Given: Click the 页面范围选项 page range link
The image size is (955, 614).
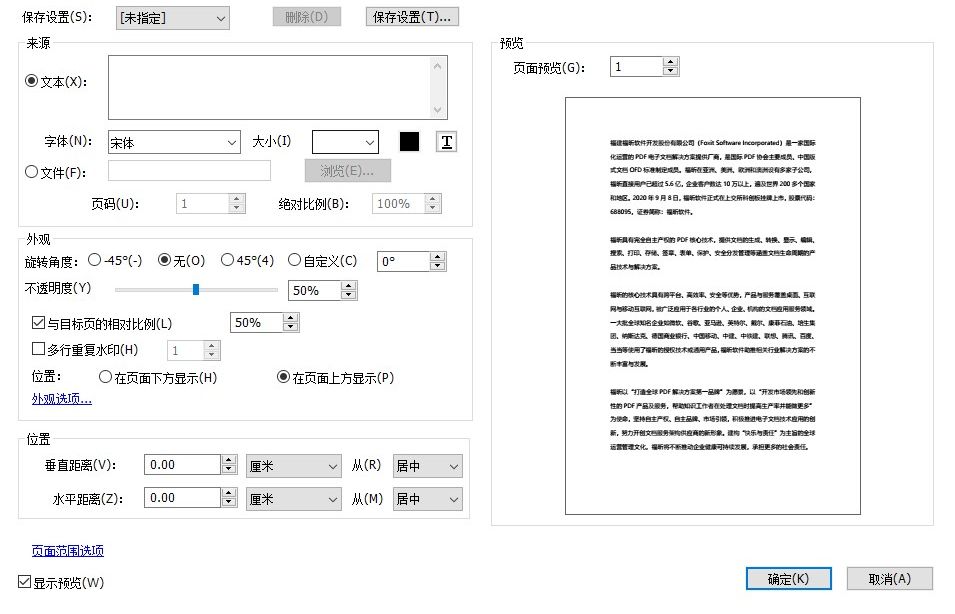Looking at the screenshot, I should pyautogui.click(x=66, y=551).
